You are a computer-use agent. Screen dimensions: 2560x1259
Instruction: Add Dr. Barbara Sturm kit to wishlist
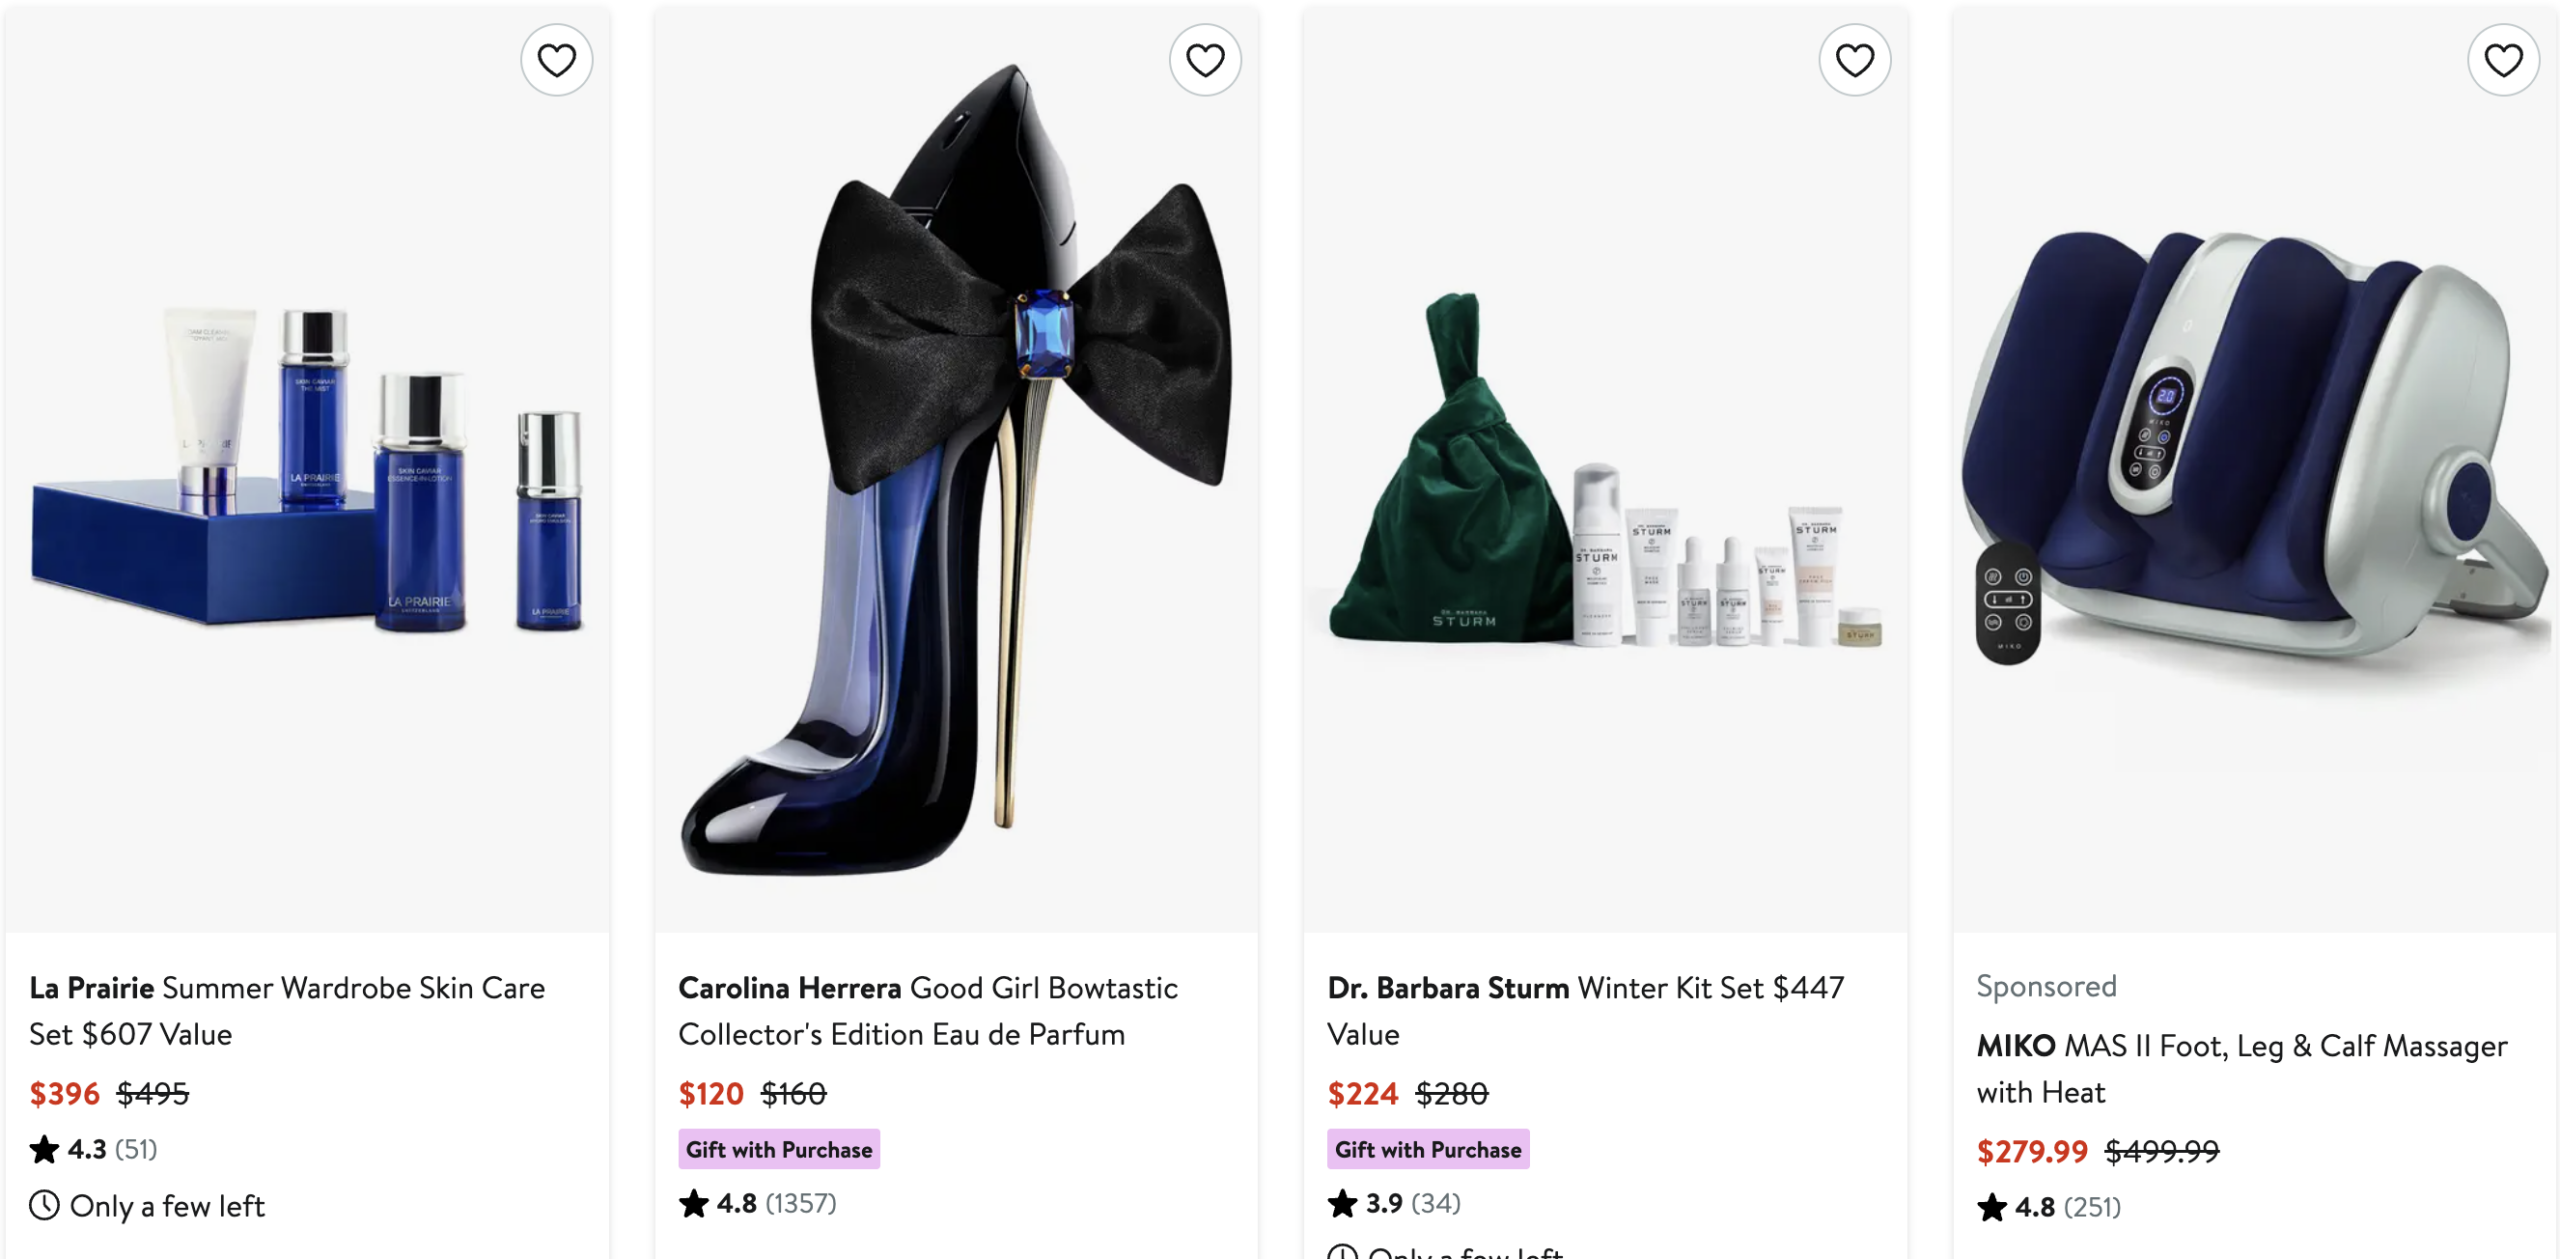click(1854, 60)
